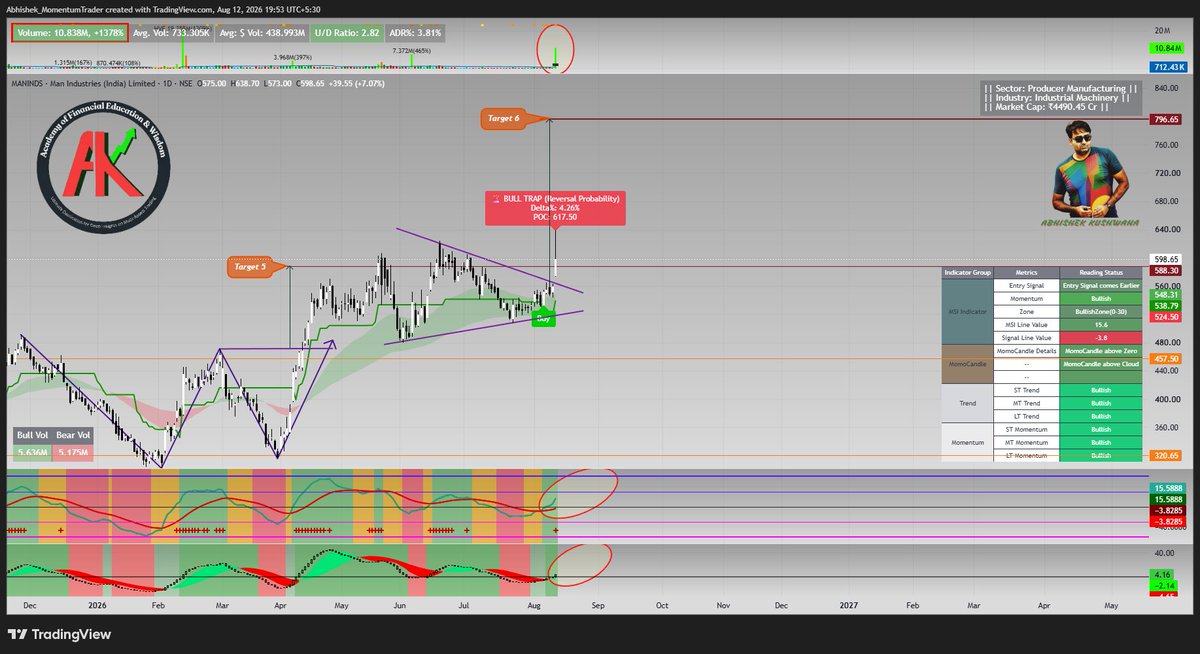
Task: Click the -2.14 oscillator value label
Action: (x=1166, y=586)
